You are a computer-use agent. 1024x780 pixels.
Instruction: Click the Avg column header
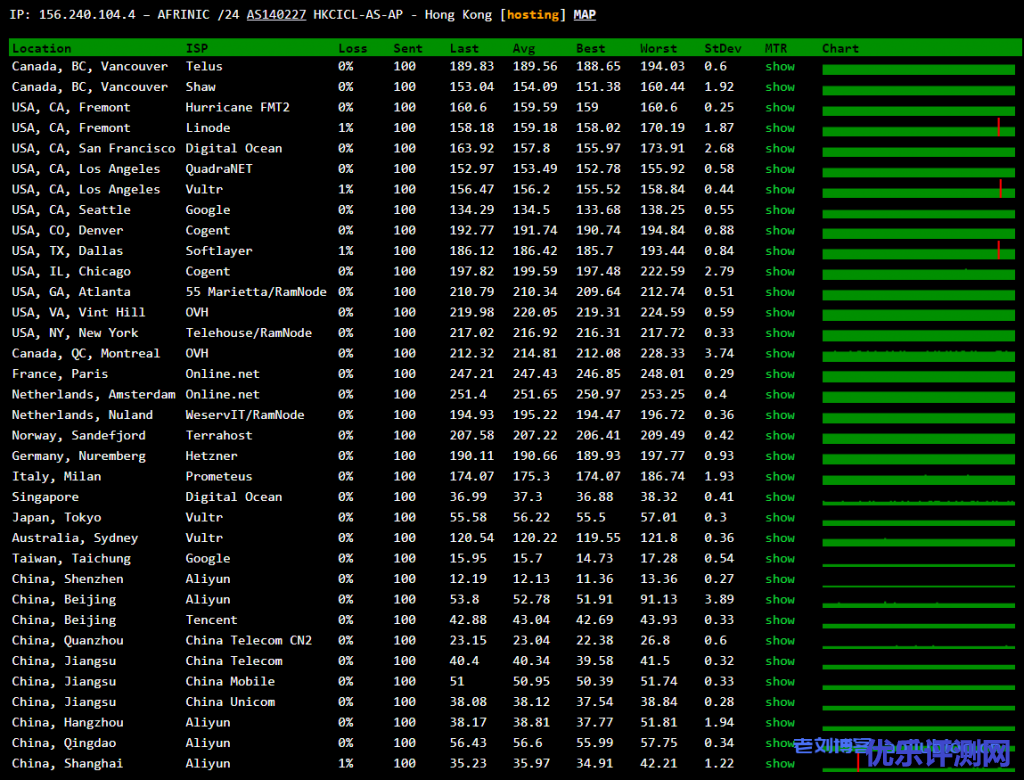(524, 48)
